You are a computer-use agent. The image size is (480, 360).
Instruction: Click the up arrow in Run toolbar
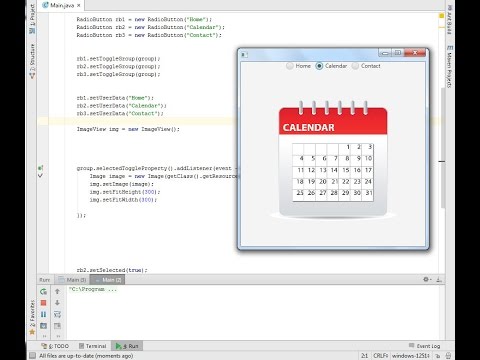coord(57,292)
